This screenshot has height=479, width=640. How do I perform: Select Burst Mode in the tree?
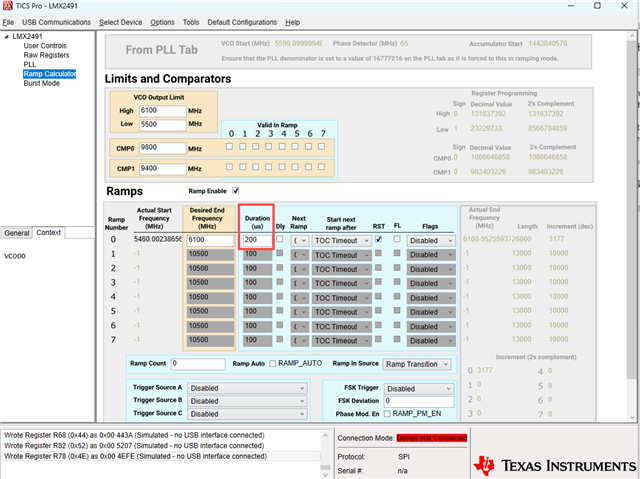[43, 83]
